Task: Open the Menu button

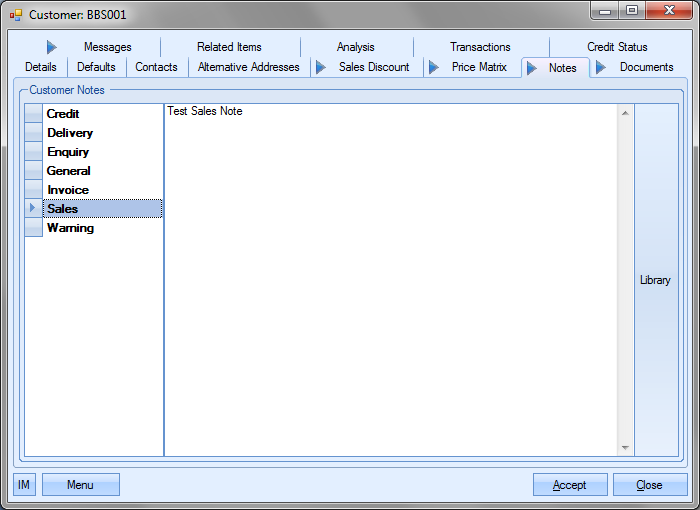Action: (x=80, y=485)
